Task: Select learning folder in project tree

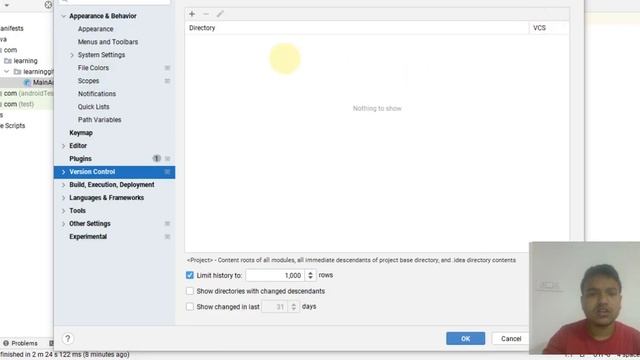Action: coord(25,61)
